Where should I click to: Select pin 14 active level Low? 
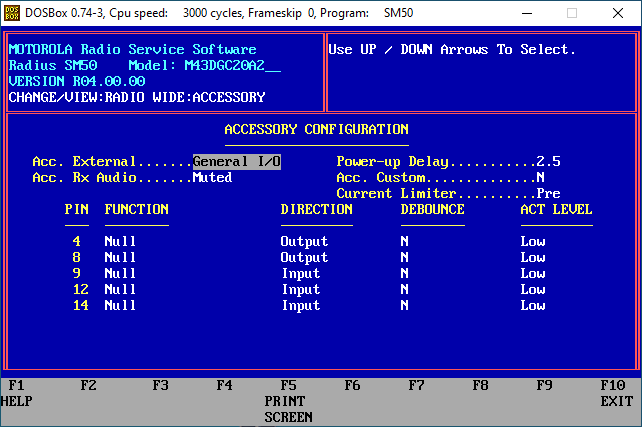click(x=533, y=305)
